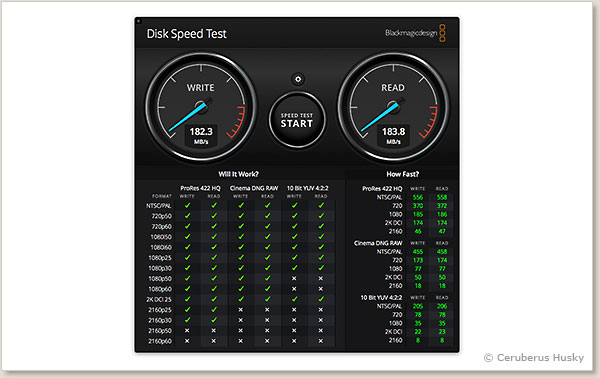Click 10 Bit YUV NTSC/PAL read value 206
Viewport: 600px width, 378px height.
442,306
